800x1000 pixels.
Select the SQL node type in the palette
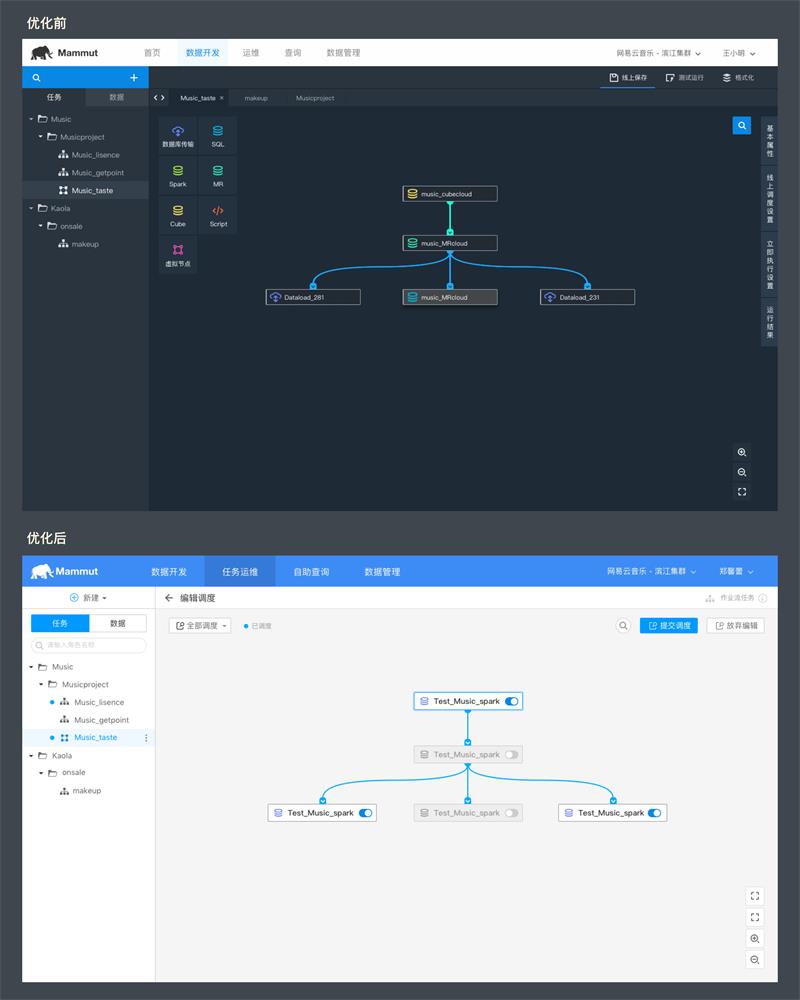[218, 136]
